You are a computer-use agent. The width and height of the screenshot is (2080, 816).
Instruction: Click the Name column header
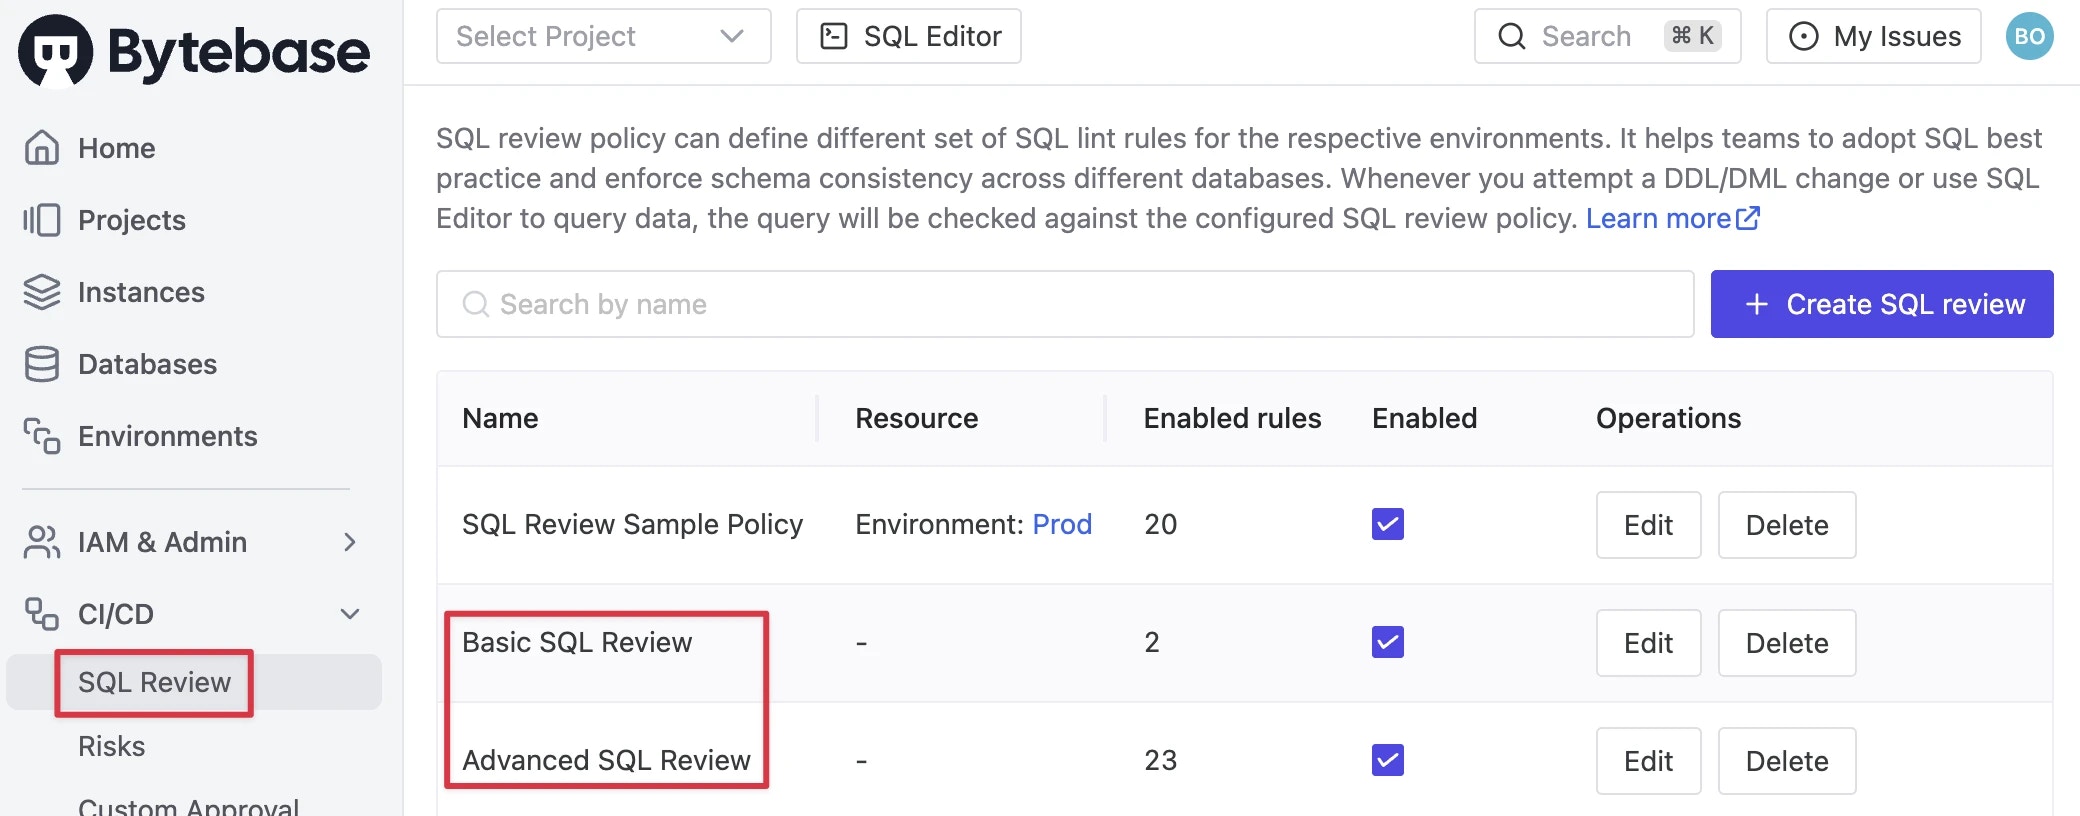click(x=500, y=418)
